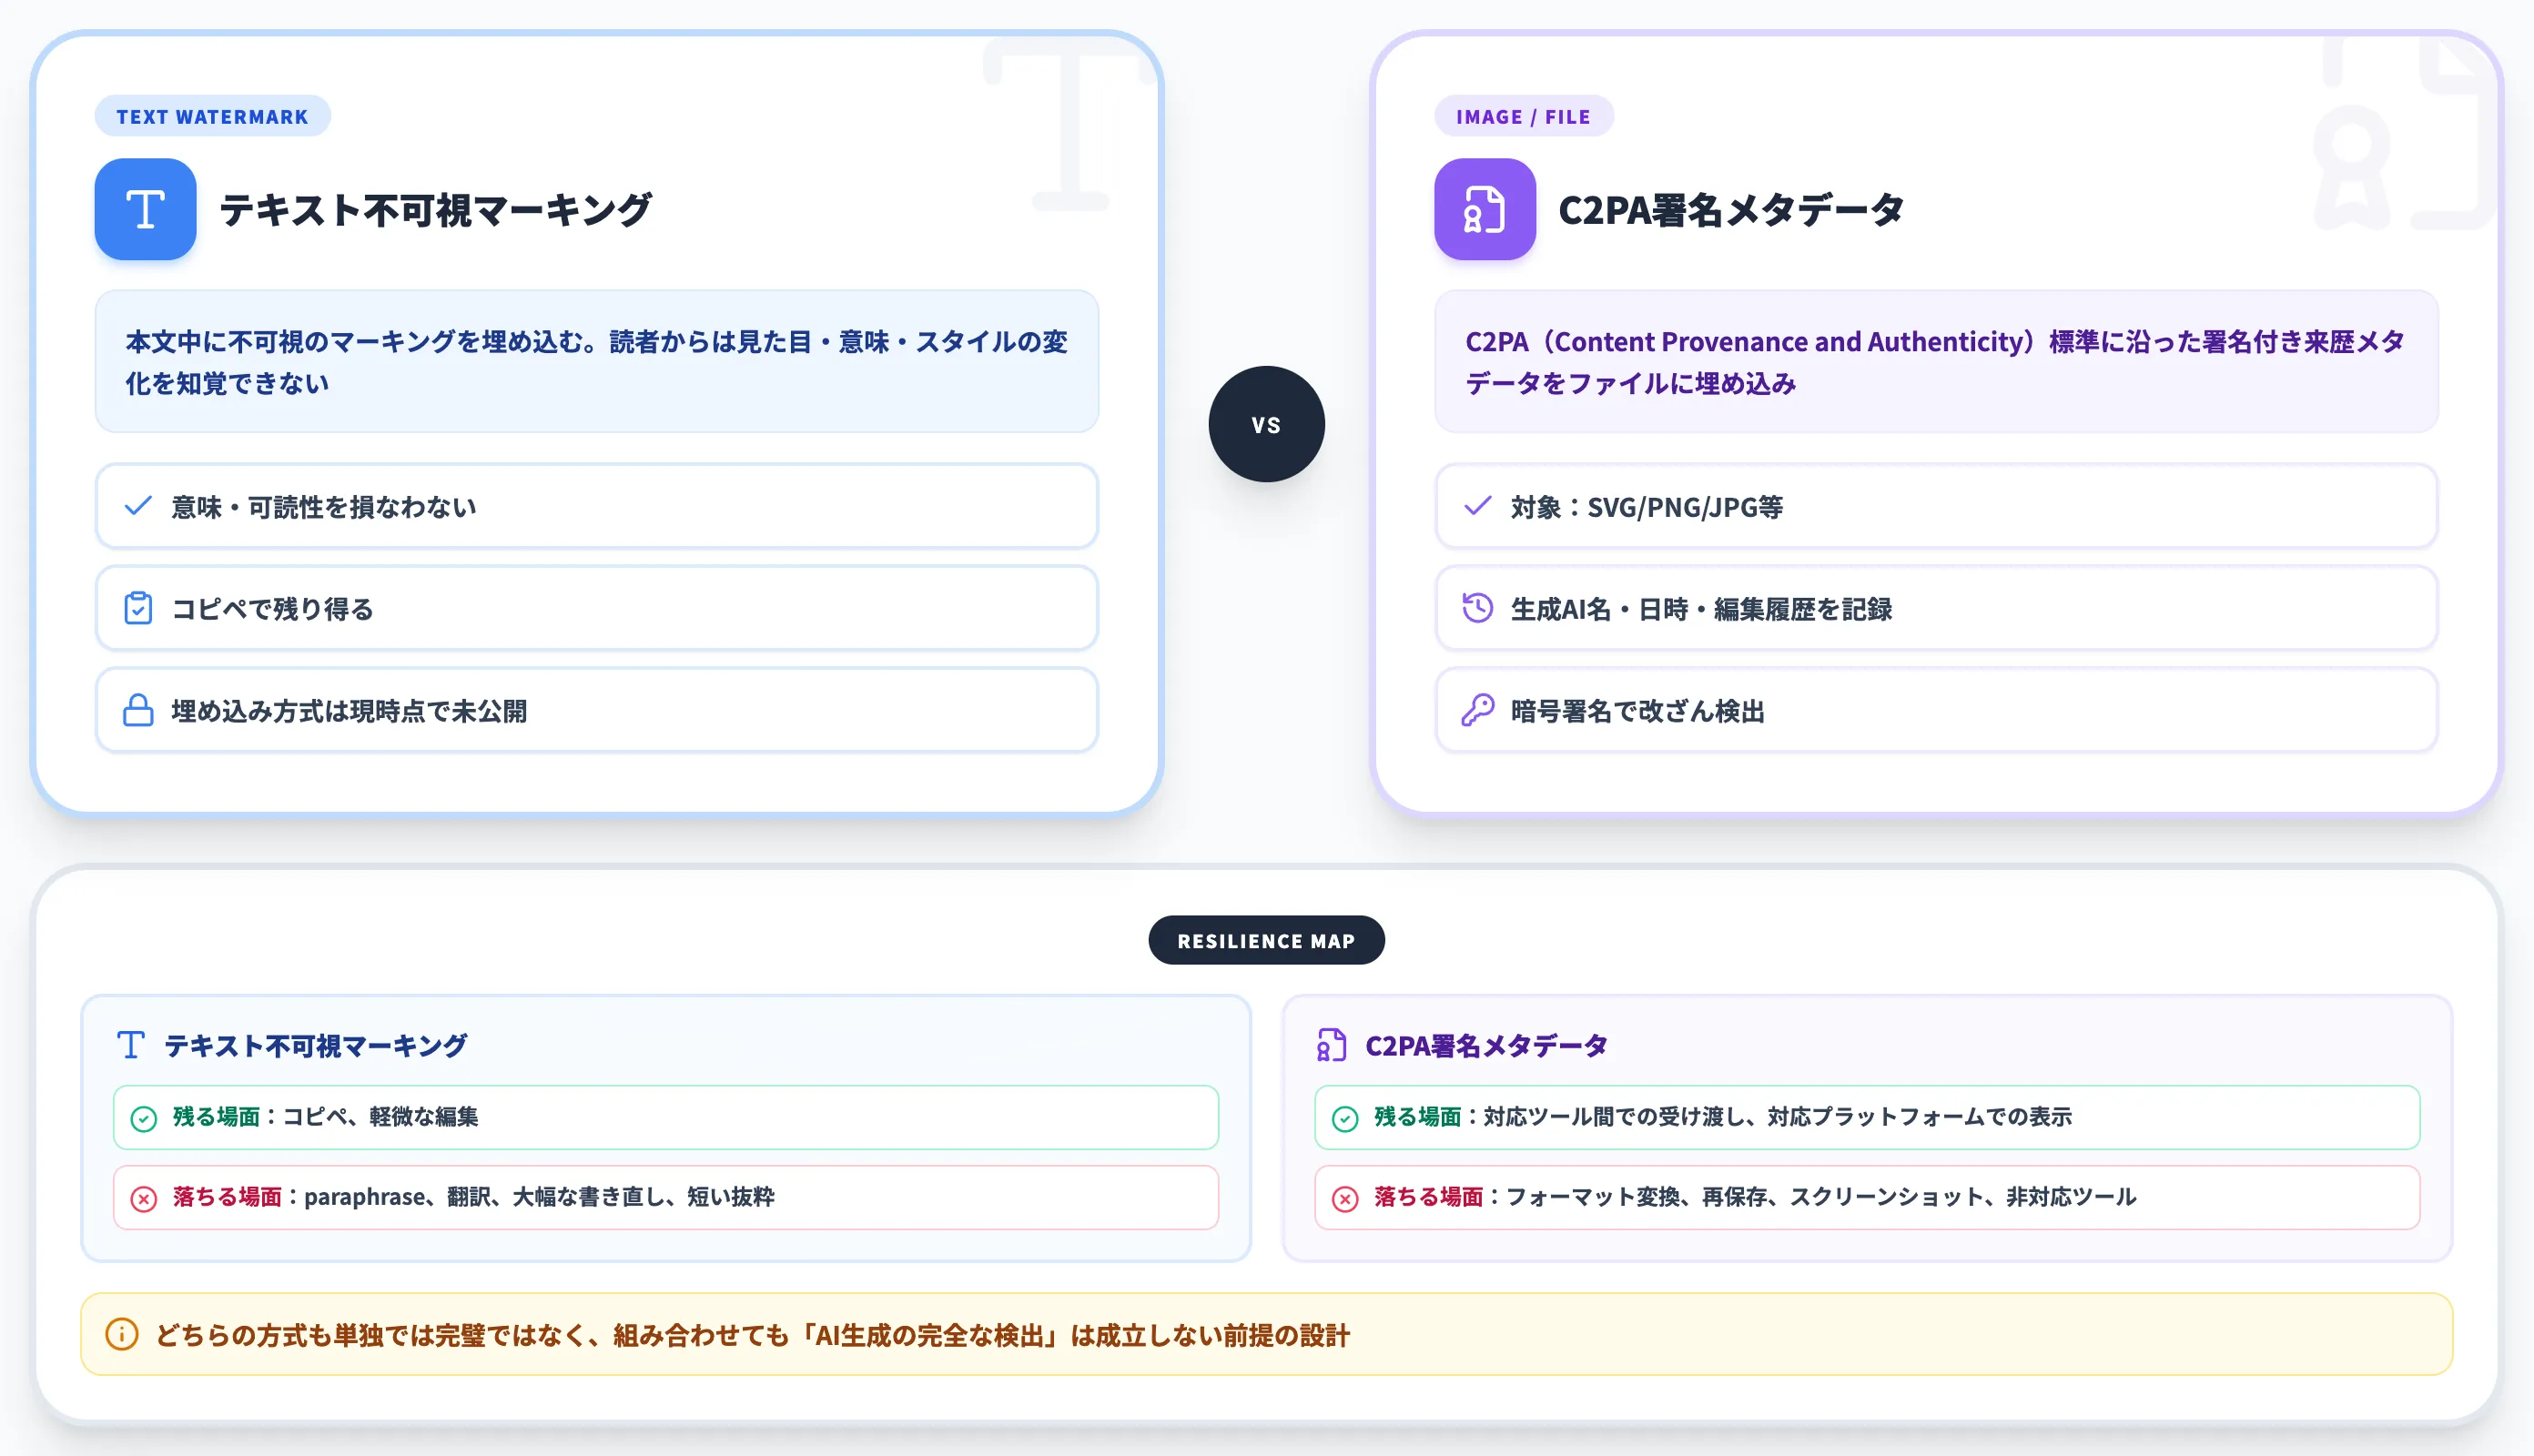
Task: Click the コピペで残り得る row
Action: 597,608
